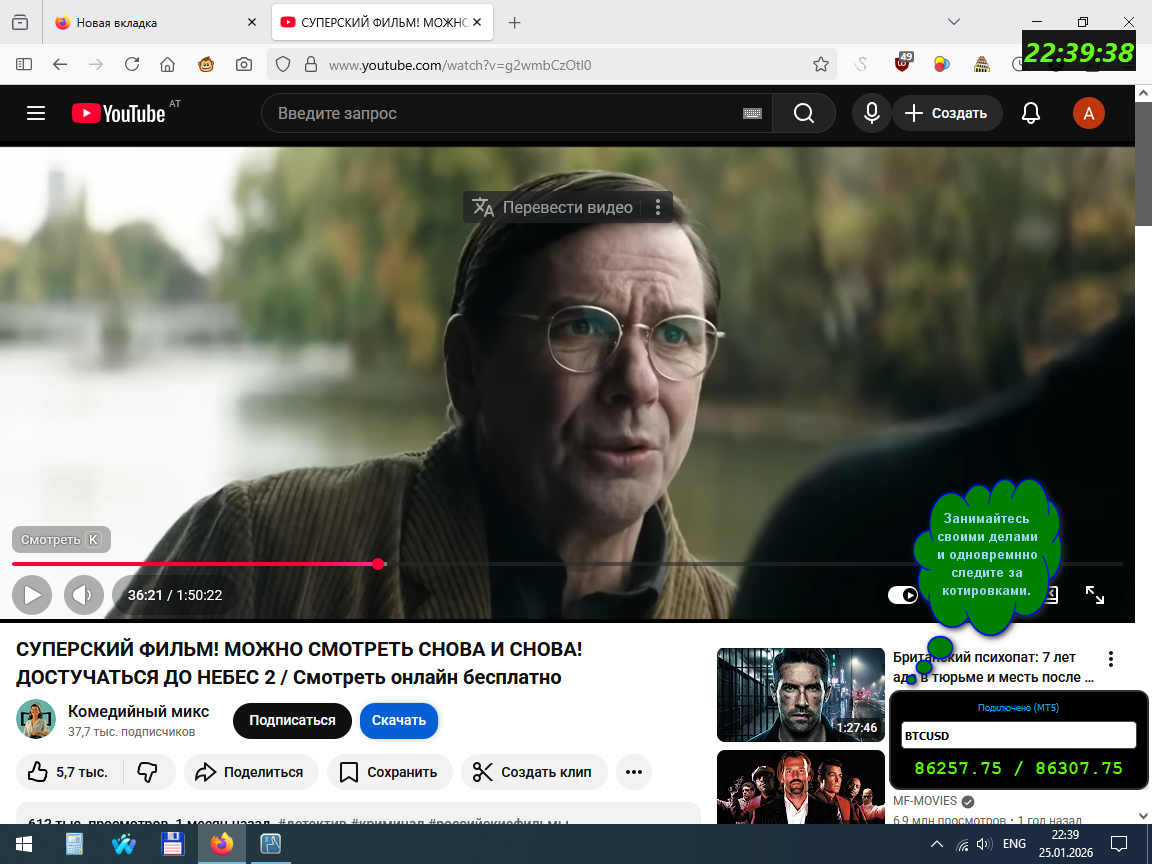The width and height of the screenshot is (1152, 864).
Task: Open more options next to Перевести видео
Action: tap(658, 207)
